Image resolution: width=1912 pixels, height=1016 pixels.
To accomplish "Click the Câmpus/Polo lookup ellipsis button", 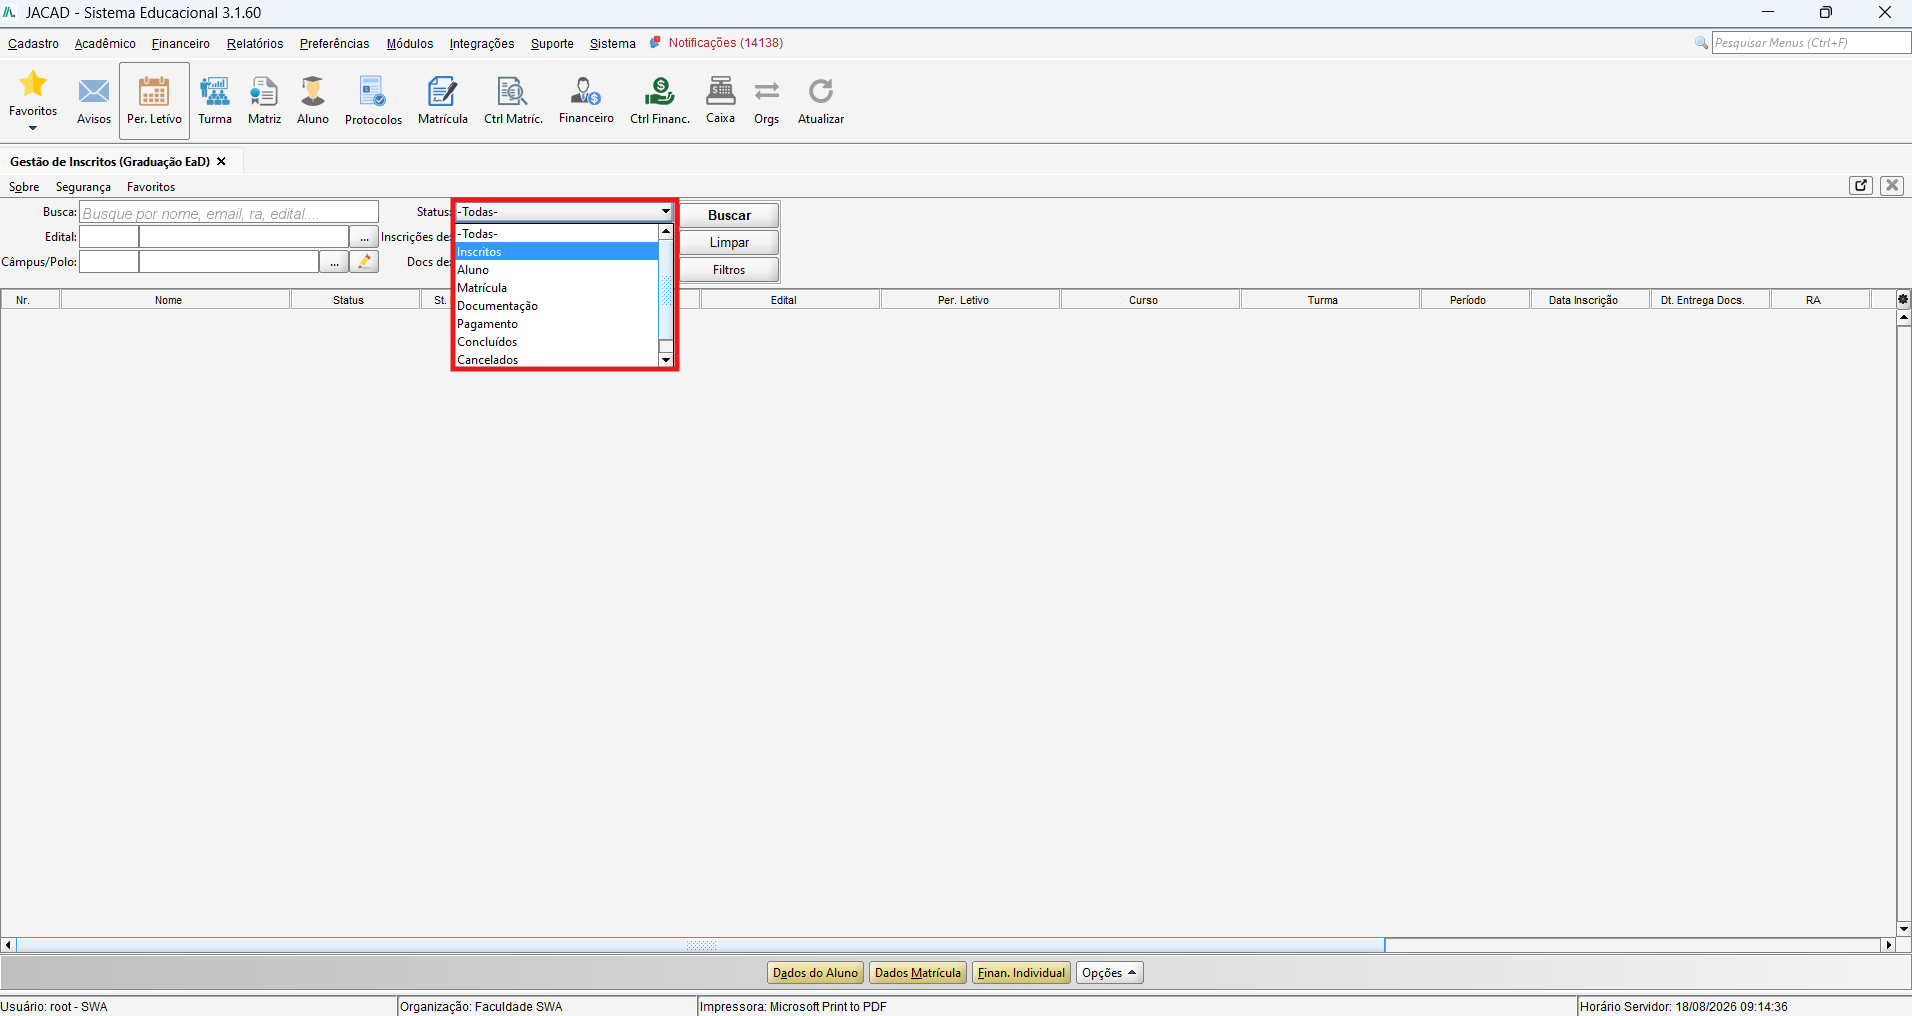I will (x=334, y=262).
